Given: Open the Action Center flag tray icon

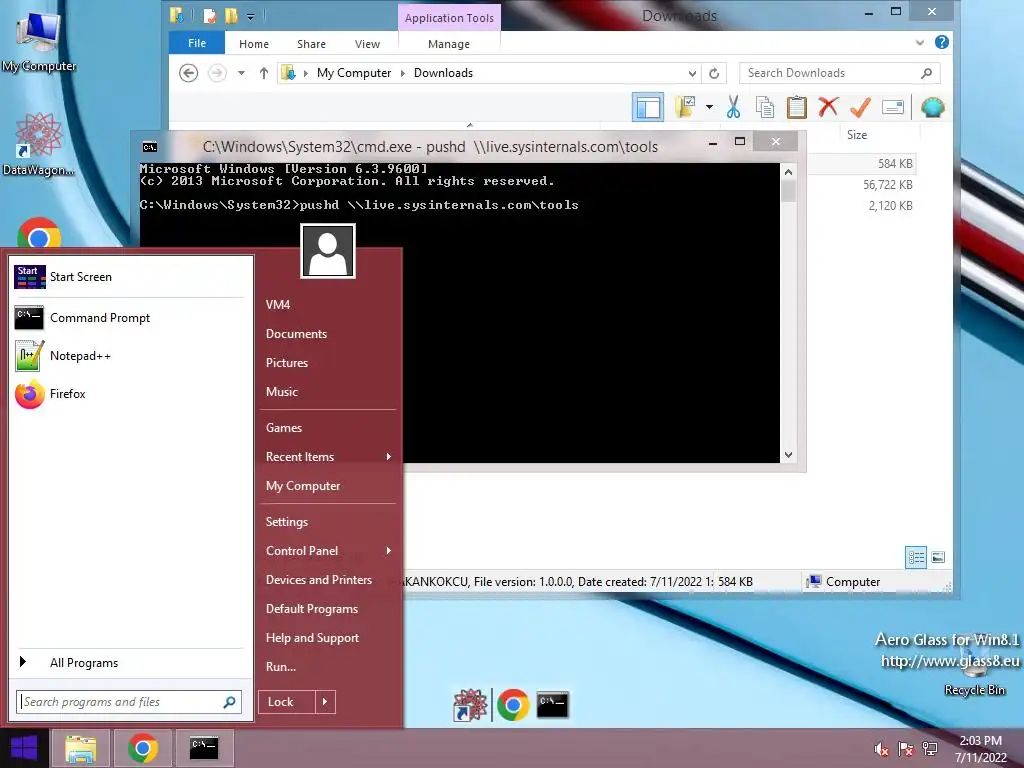Looking at the screenshot, I should coord(905,749).
